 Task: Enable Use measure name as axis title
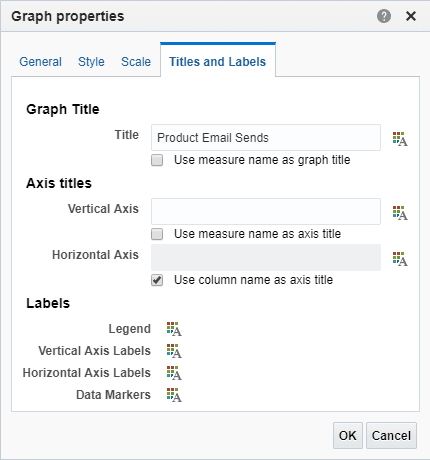coord(157,234)
